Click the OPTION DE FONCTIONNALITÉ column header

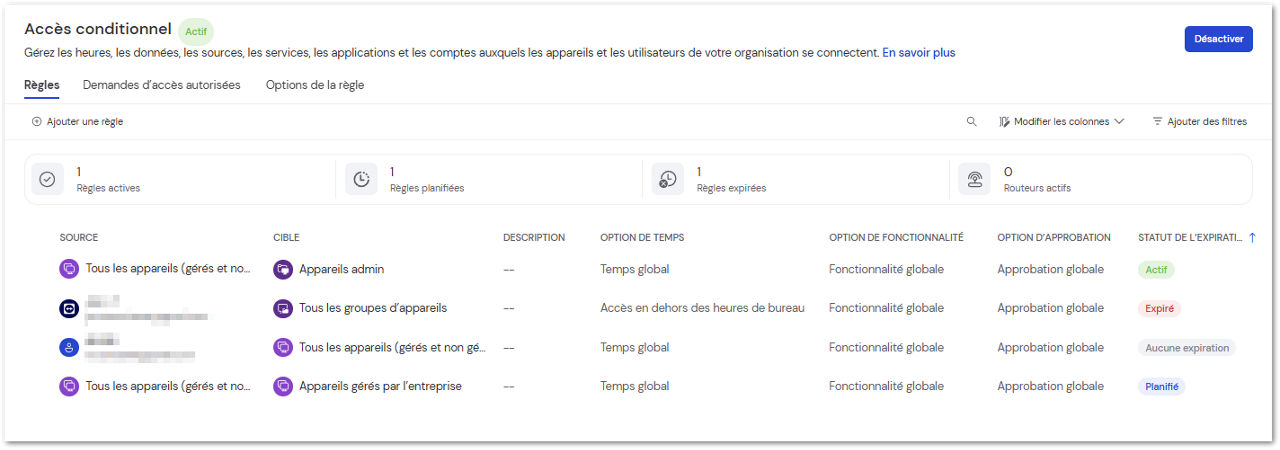coord(896,238)
